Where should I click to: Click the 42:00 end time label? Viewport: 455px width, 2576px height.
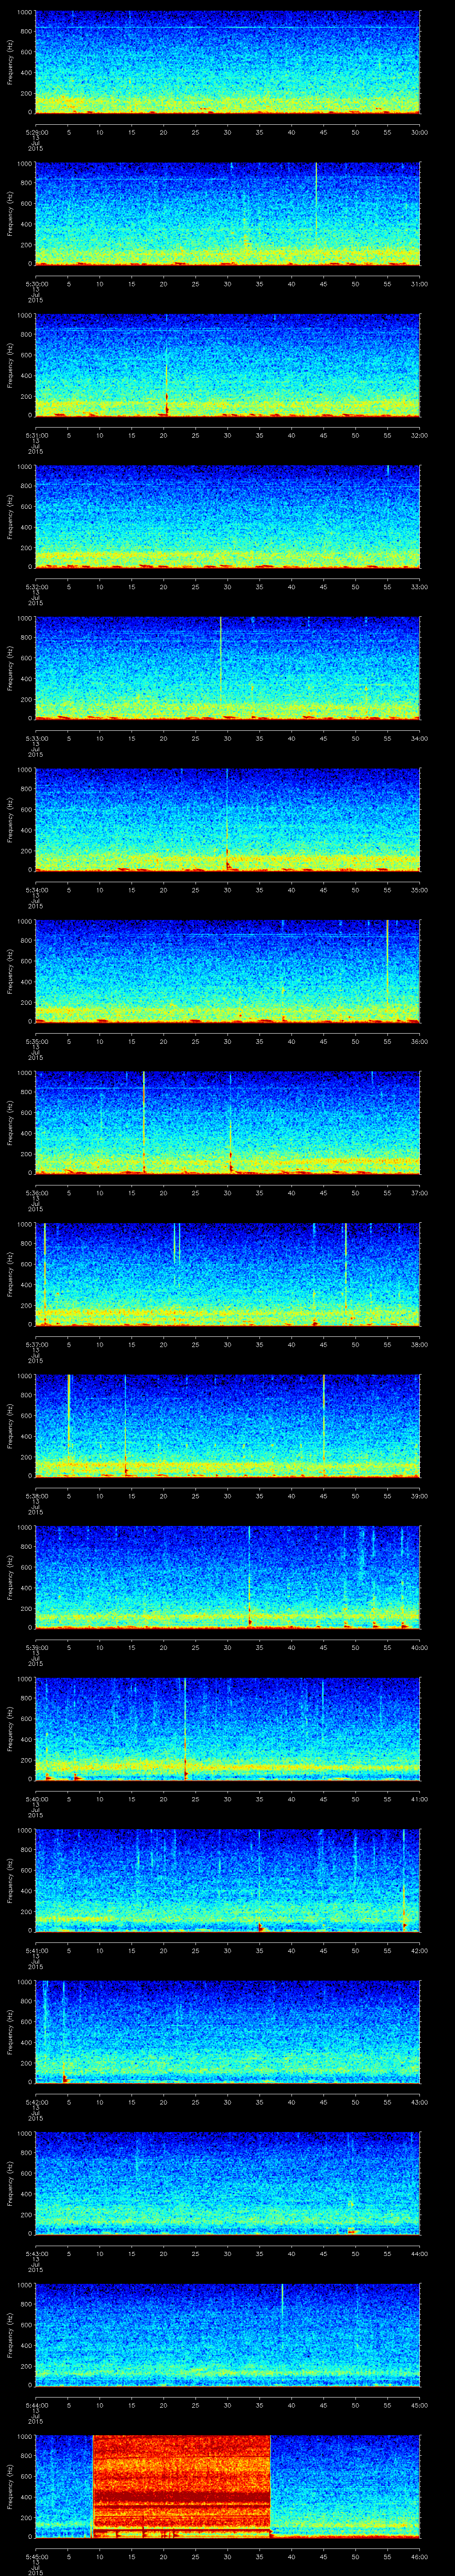point(419,1949)
